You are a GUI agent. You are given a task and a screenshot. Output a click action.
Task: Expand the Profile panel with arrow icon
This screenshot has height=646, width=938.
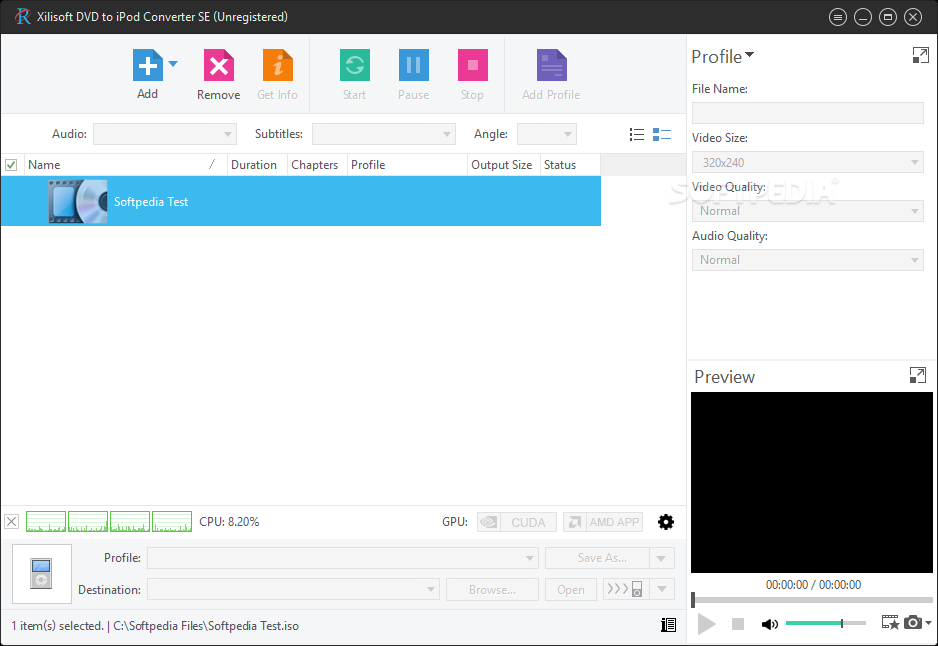(920, 56)
